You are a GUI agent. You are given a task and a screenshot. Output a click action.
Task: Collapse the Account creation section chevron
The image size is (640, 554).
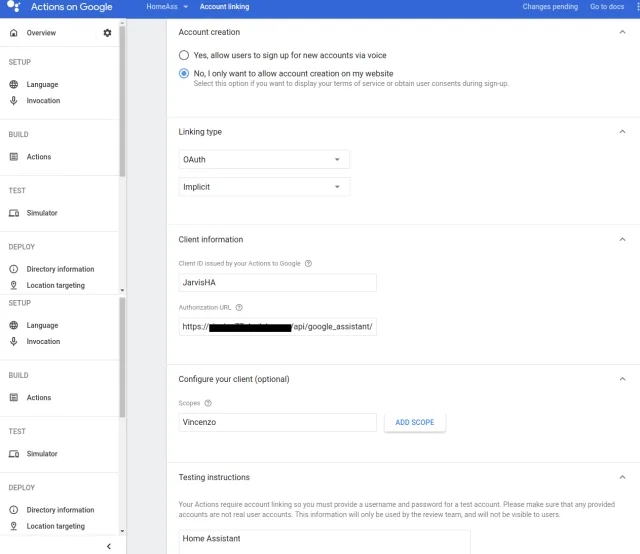pos(622,32)
